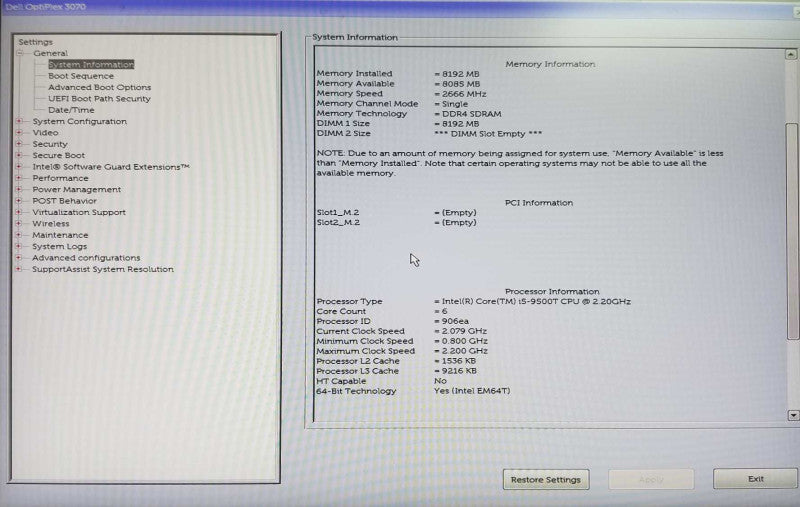Expand Intel Software Guard Extensions node
This screenshot has height=507, width=800.
tap(19, 167)
